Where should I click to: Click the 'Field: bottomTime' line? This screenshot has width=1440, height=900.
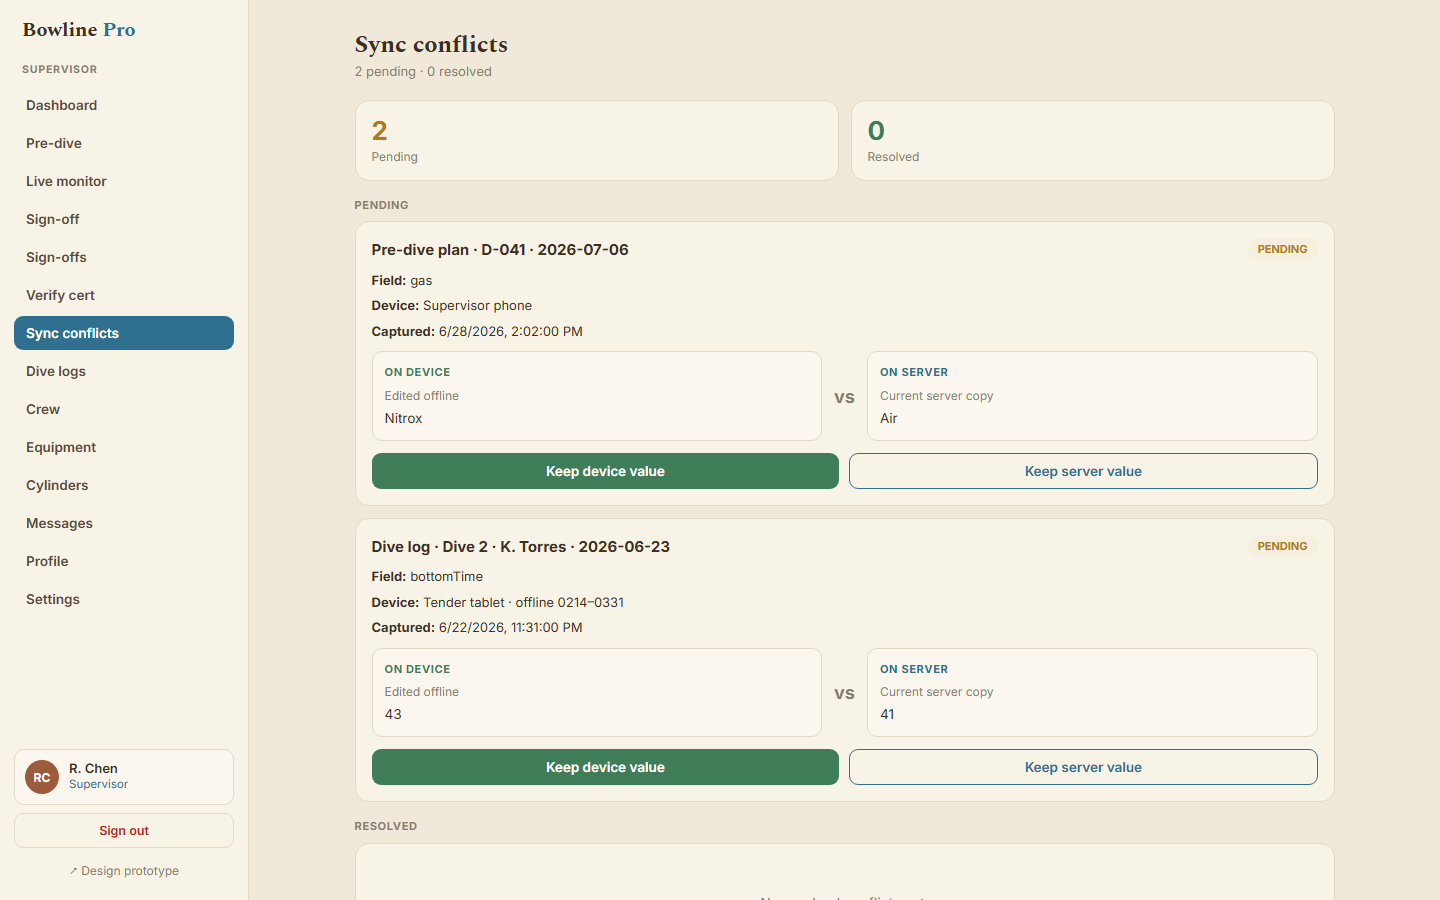coord(427,577)
